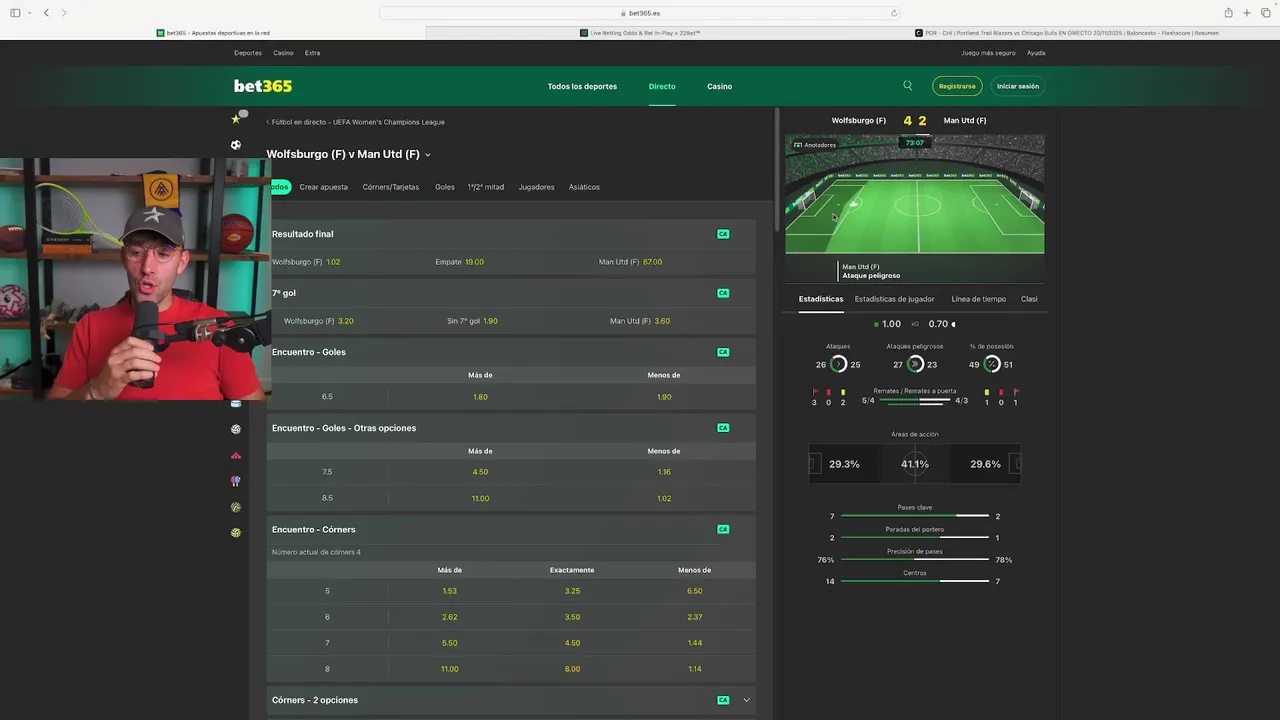Open the Directo section in main nav
Viewport: 1280px width, 720px height.
point(662,86)
